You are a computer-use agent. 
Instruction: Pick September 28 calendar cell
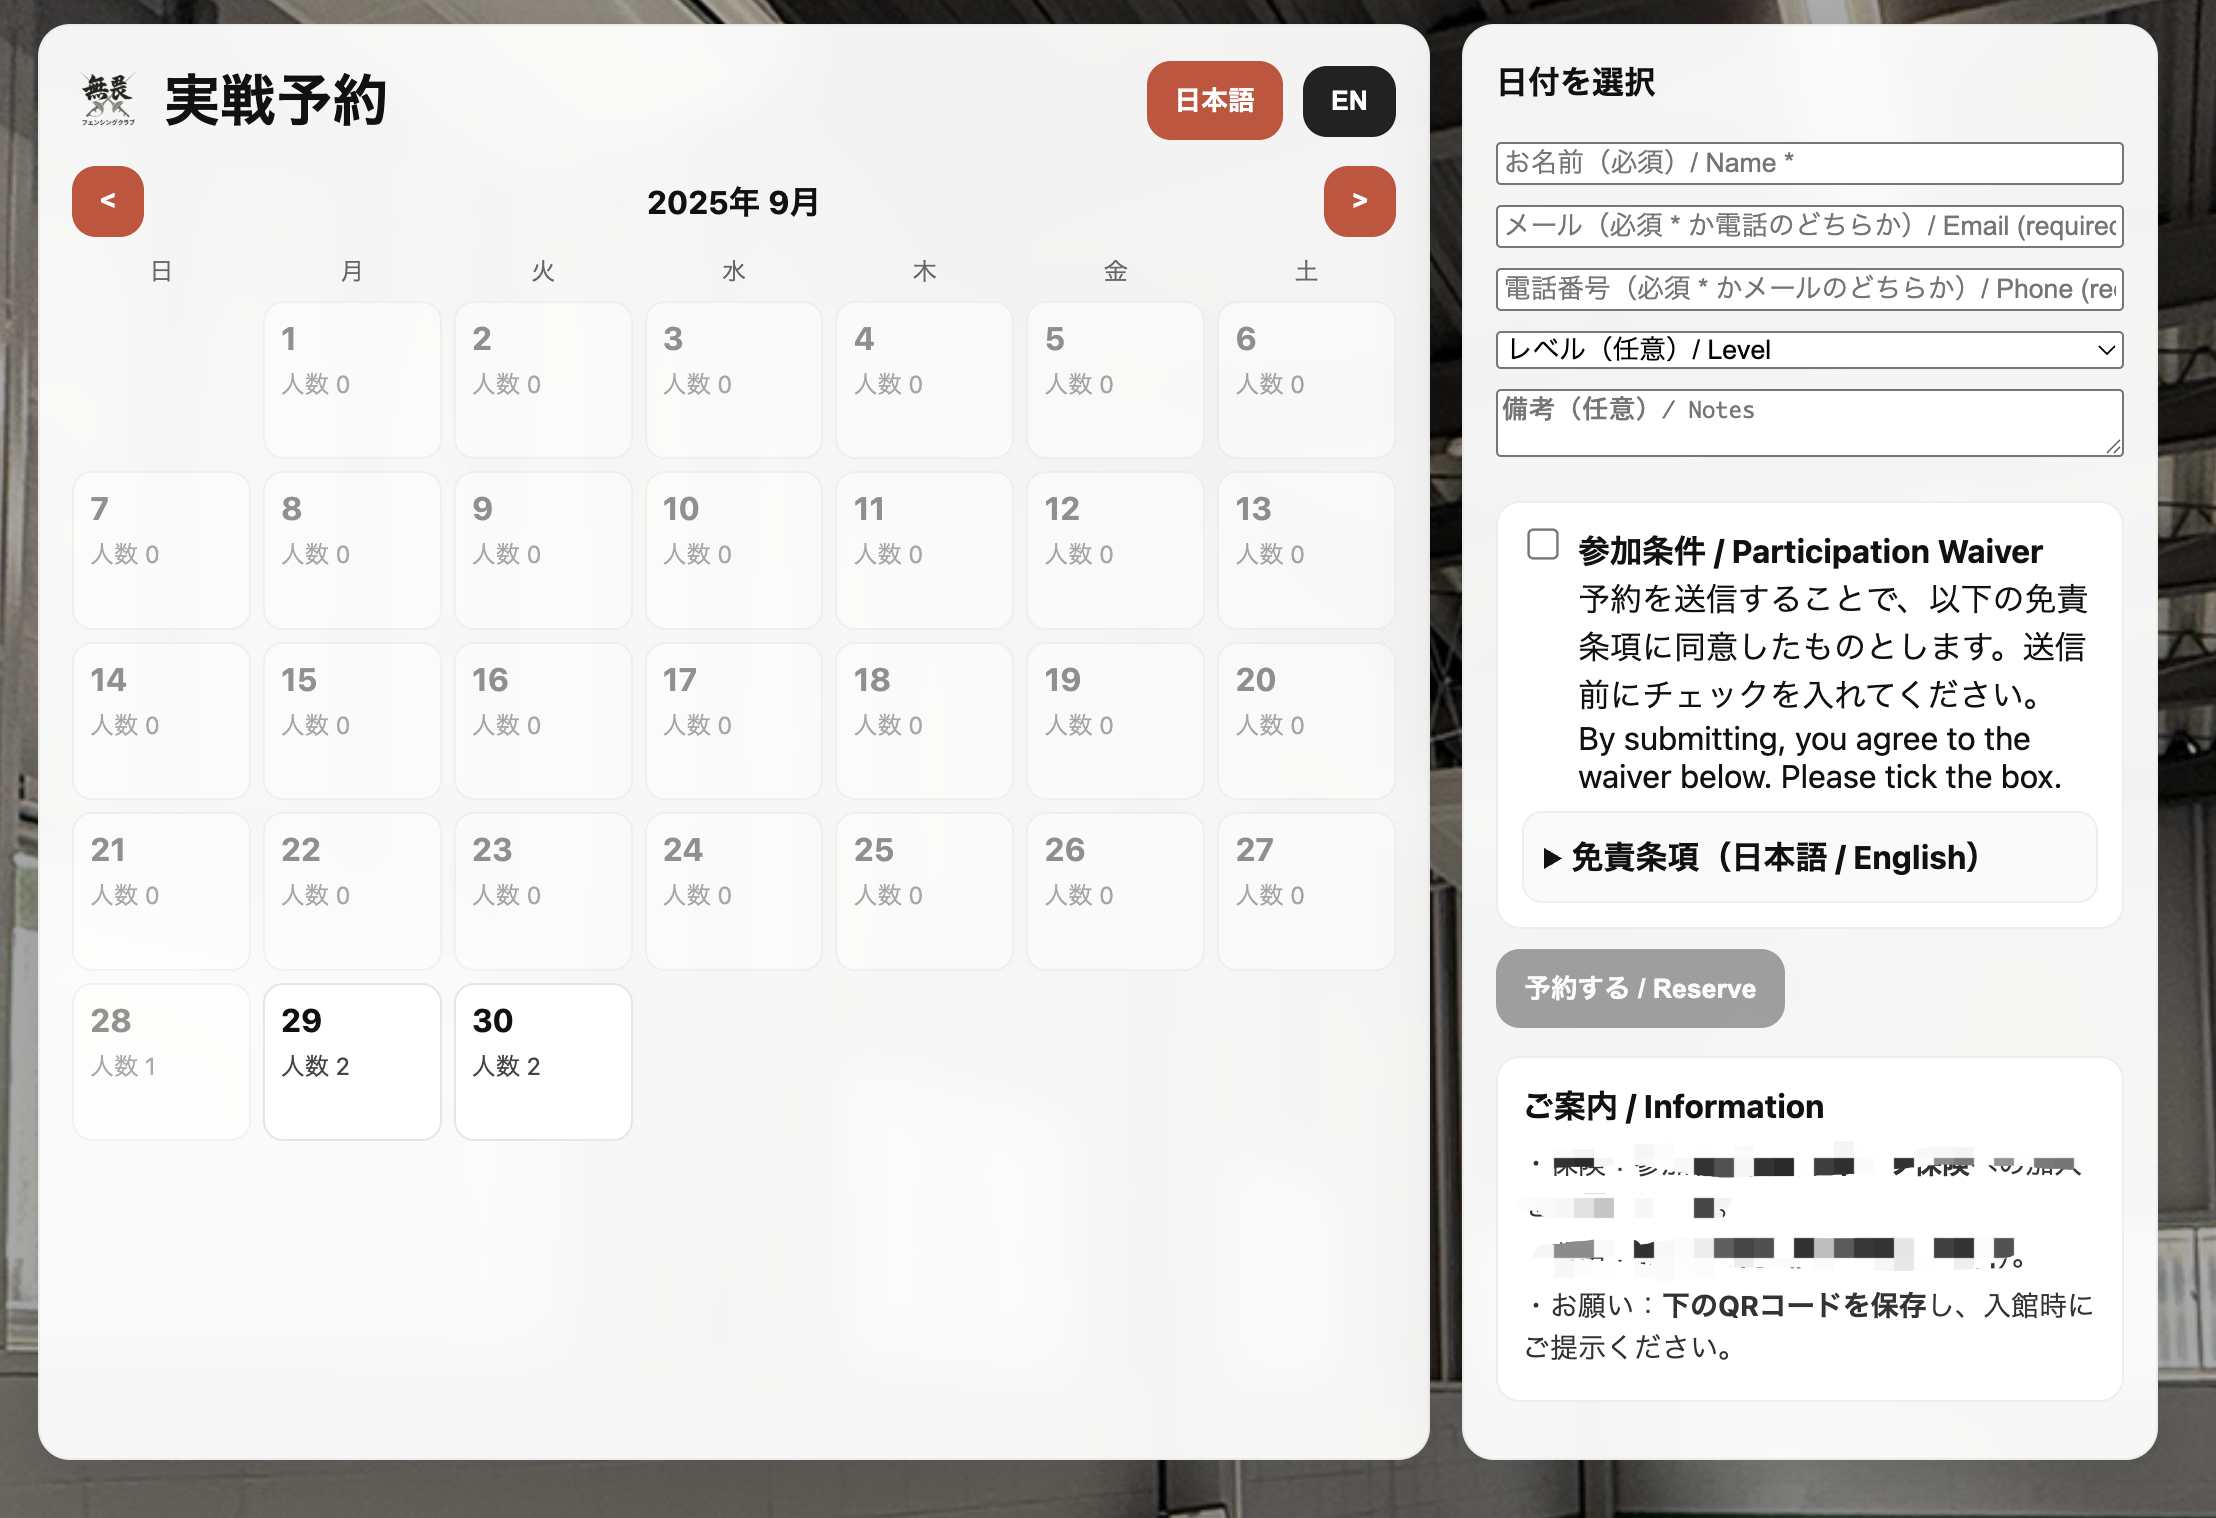pyautogui.click(x=161, y=1061)
